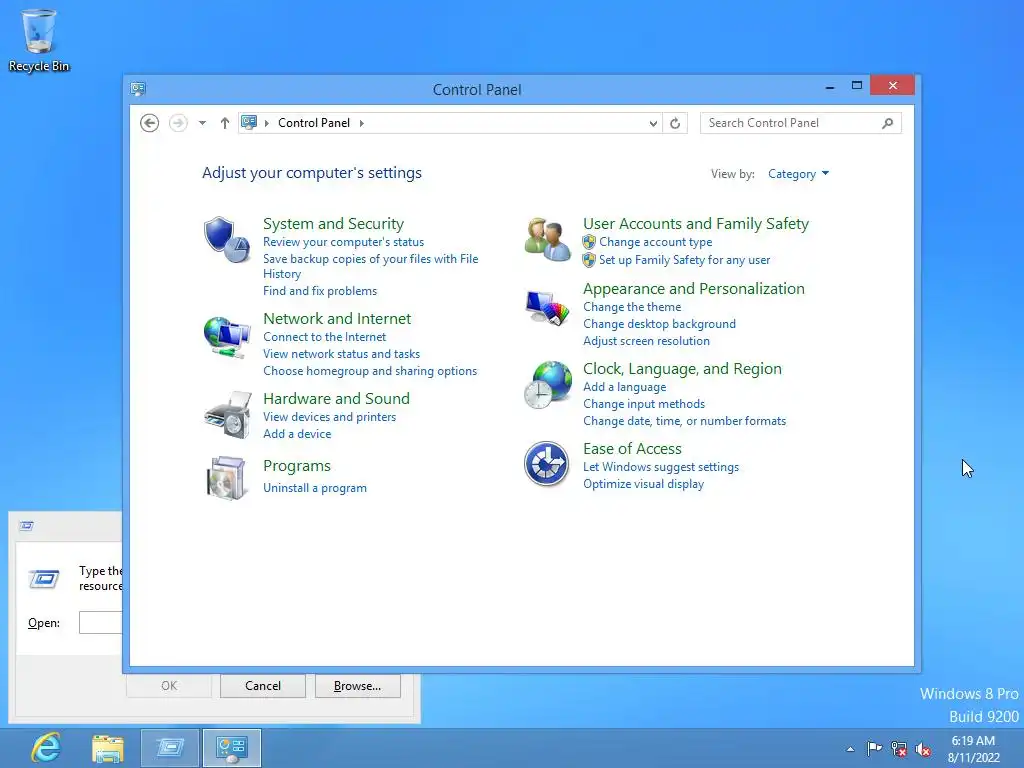The width and height of the screenshot is (1024, 768).
Task: Open the Programs heading link
Action: coord(296,466)
